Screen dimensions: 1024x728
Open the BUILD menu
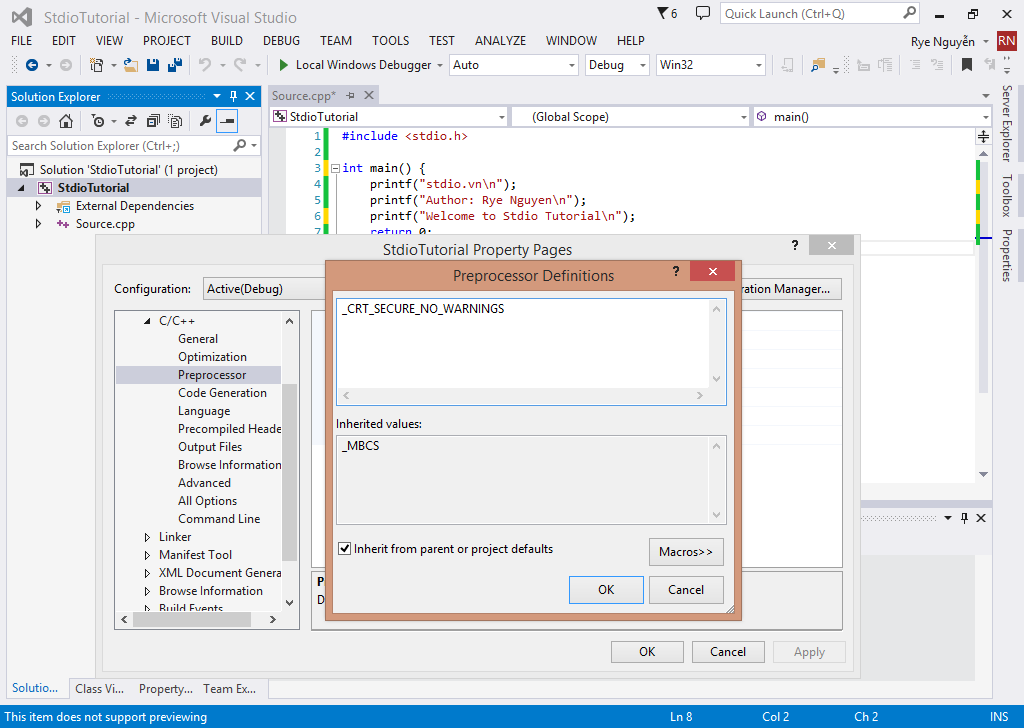pos(227,40)
